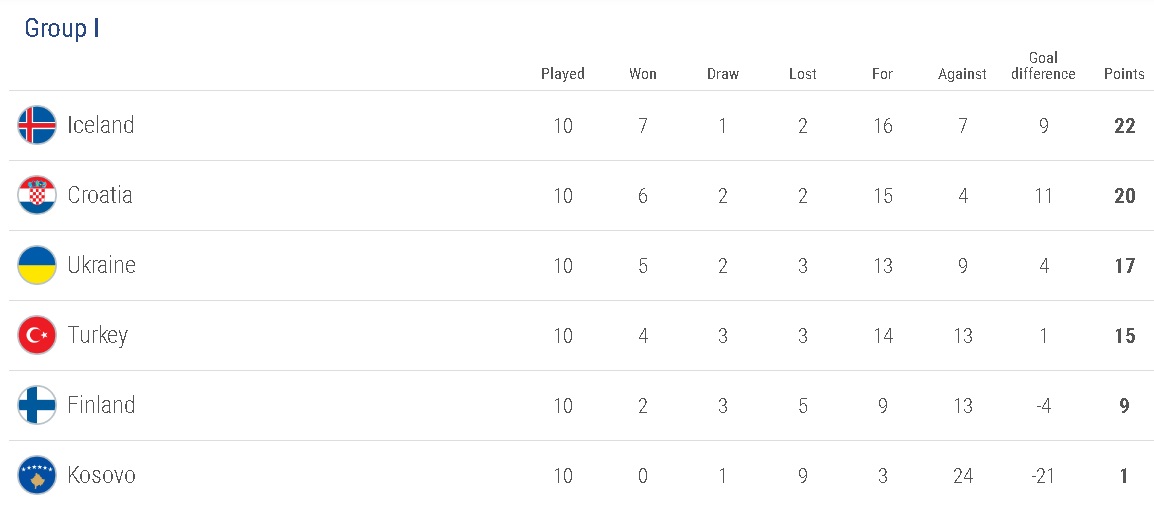Open the Kosovo team name

pos(101,475)
